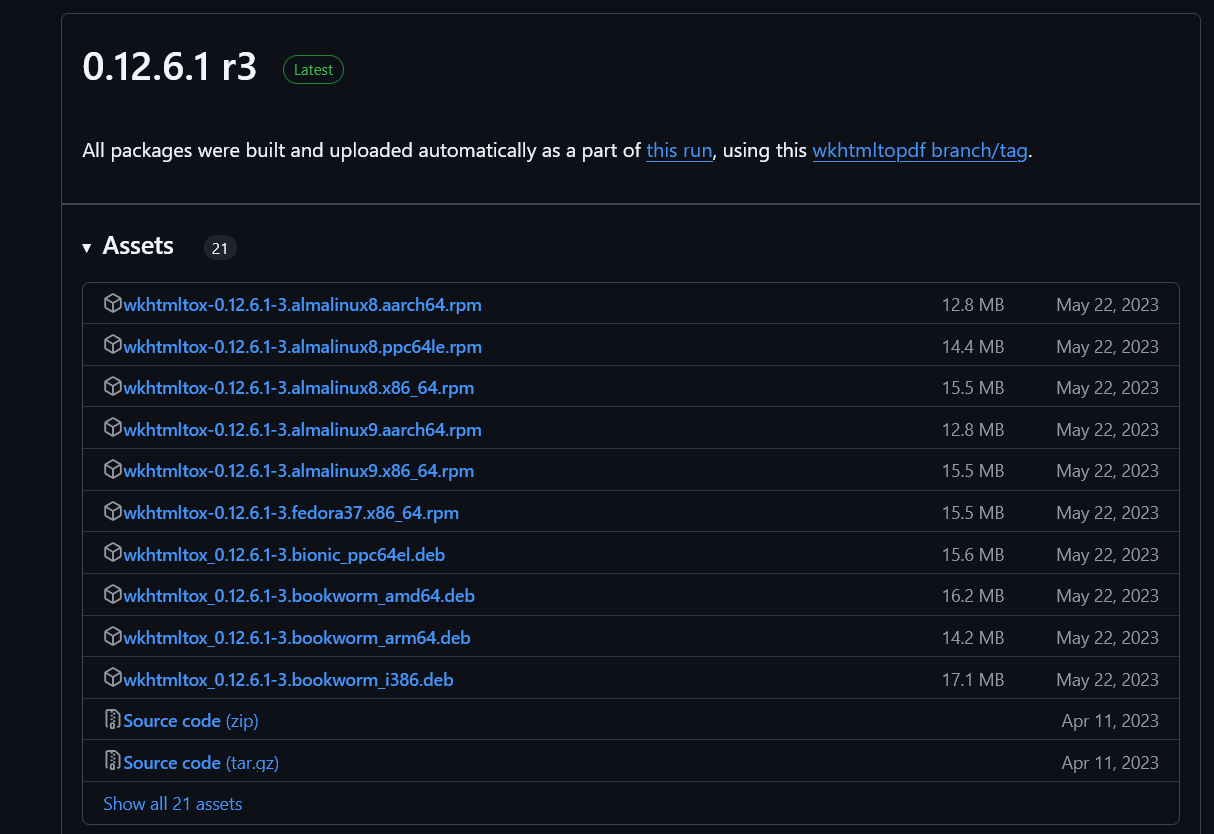Click package icon for almalinux9.x86_64.rpm

pyautogui.click(x=113, y=470)
